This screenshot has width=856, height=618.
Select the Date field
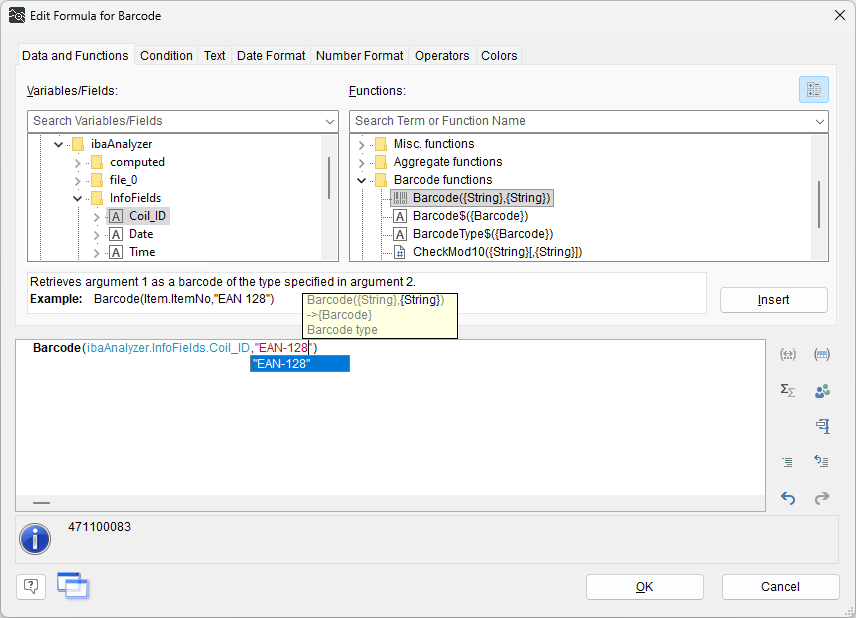click(141, 234)
